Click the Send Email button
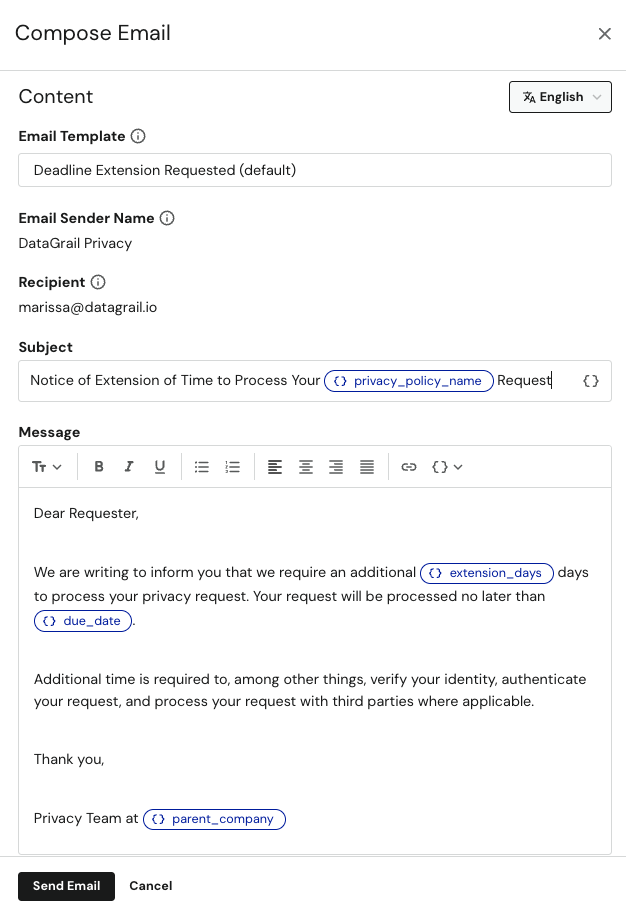The width and height of the screenshot is (626, 904). pyautogui.click(x=66, y=886)
